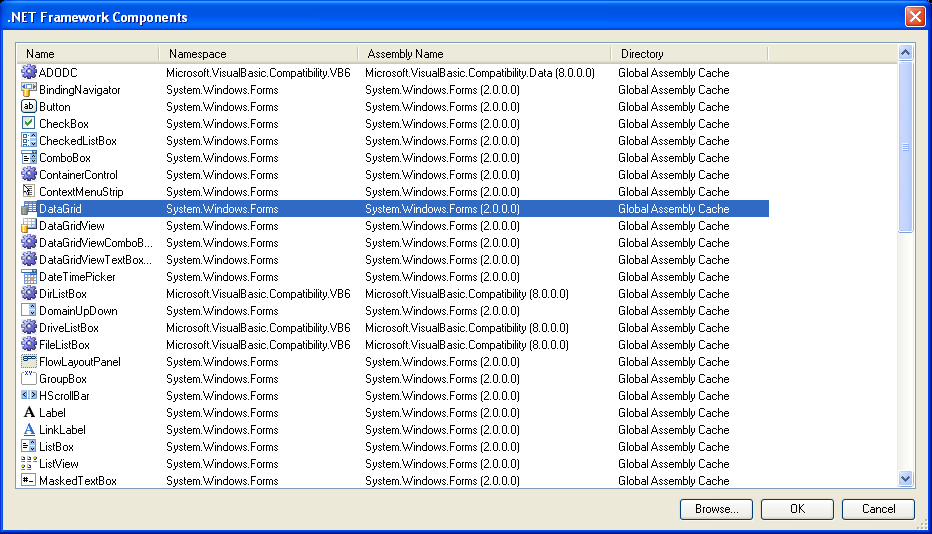The image size is (932, 534).
Task: Select the ADODC component name
Action: point(58,73)
